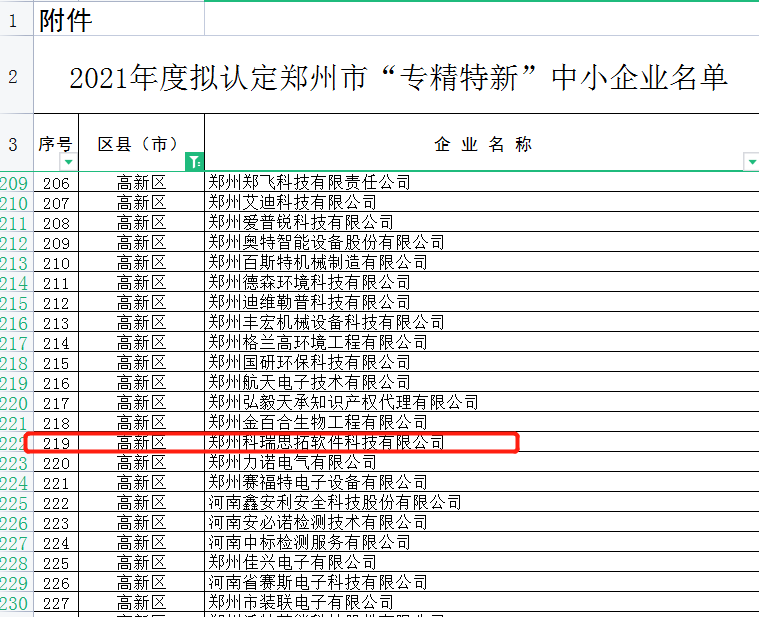The height and width of the screenshot is (617, 759).
Task: Select serial number cell 207
Action: (56, 203)
